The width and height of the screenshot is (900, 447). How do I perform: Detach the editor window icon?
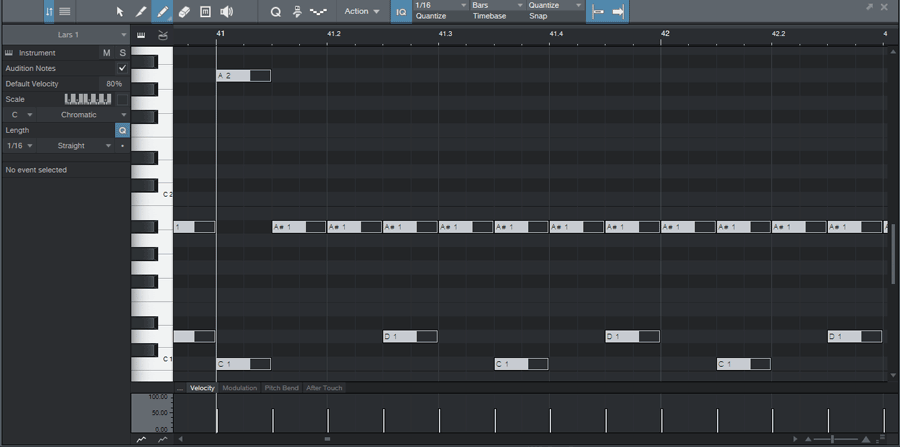pyautogui.click(x=870, y=7)
